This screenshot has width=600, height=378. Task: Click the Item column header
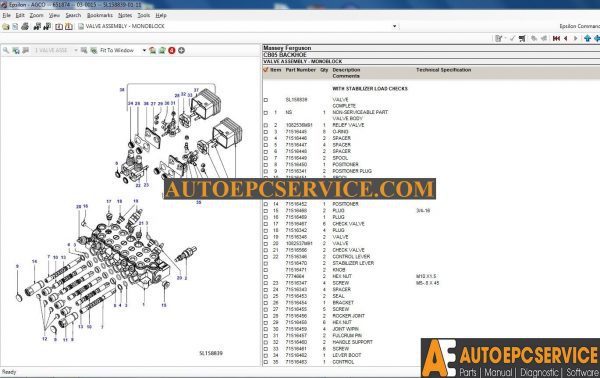(276, 70)
